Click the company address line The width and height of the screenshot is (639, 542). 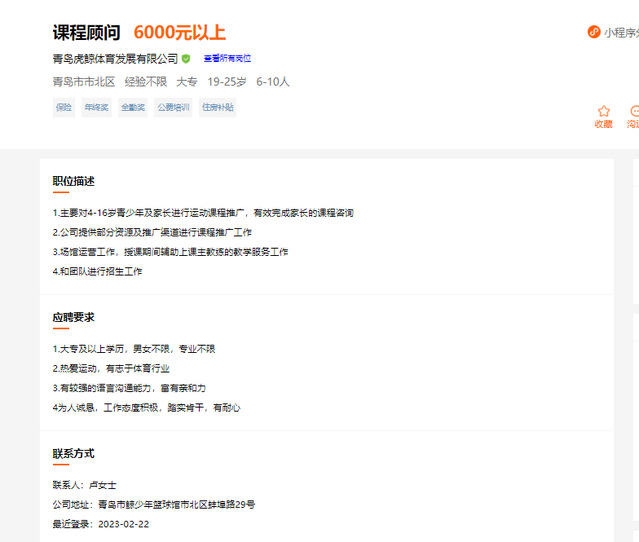pos(153,504)
